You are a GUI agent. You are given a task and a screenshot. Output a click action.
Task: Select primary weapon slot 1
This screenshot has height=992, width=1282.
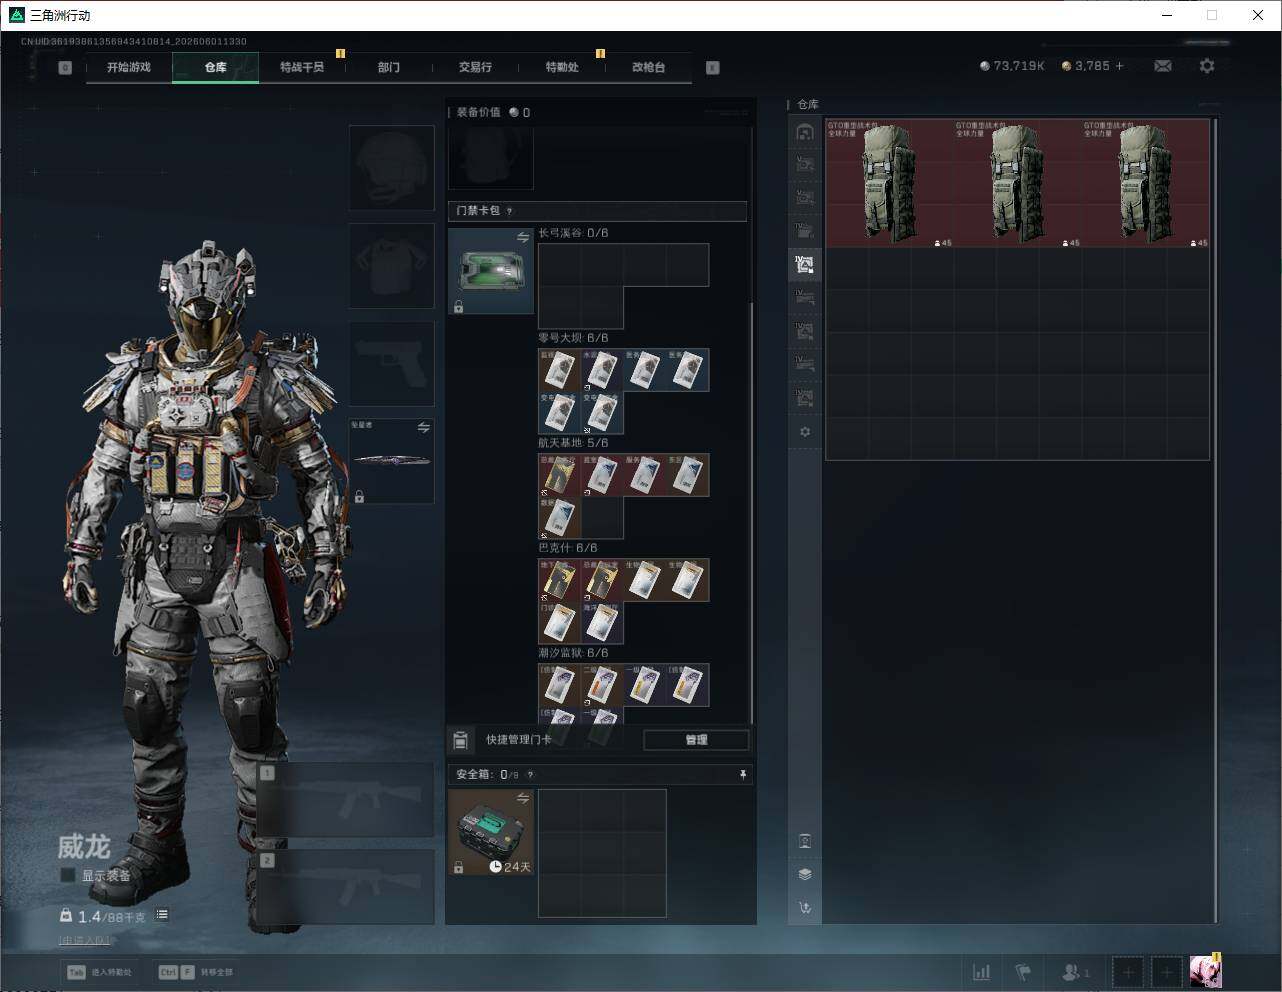pos(346,800)
